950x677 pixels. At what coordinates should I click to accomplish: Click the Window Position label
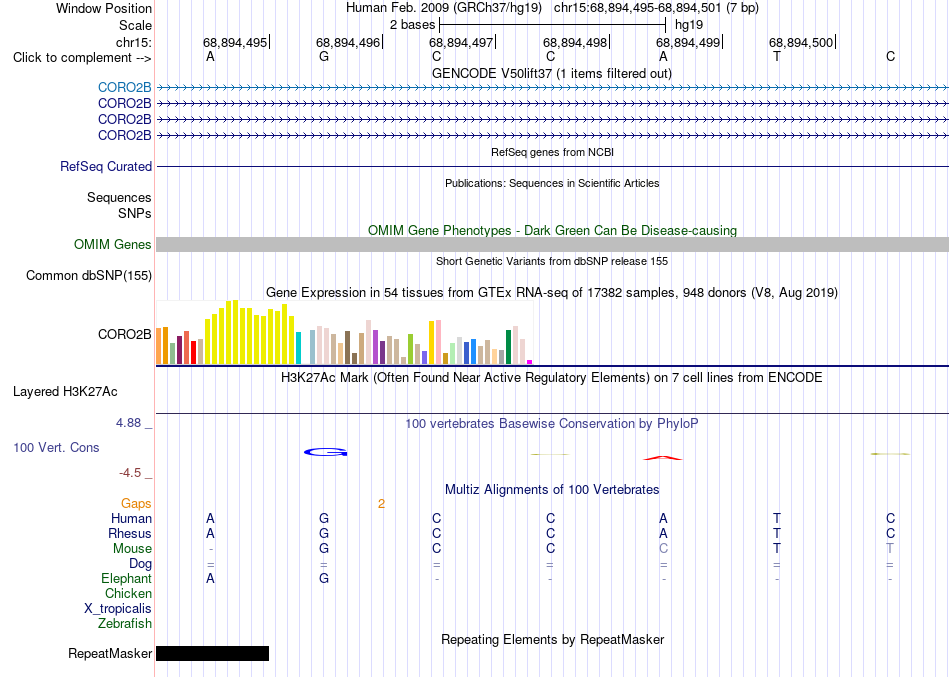point(104,8)
